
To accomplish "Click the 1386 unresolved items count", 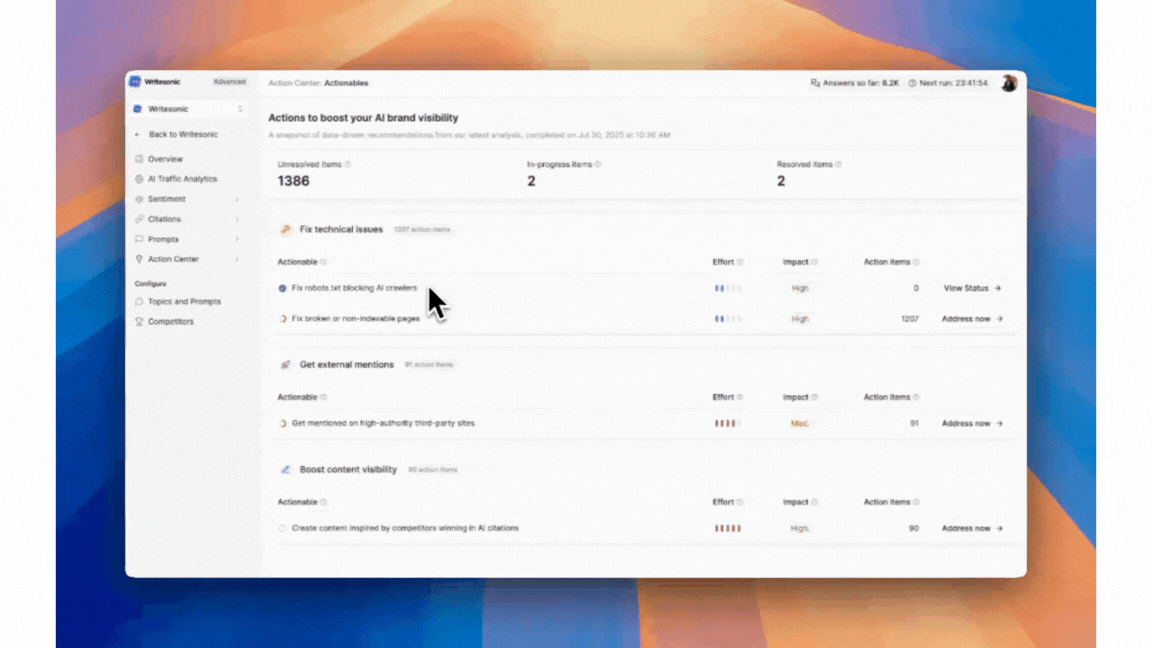I will point(293,181).
